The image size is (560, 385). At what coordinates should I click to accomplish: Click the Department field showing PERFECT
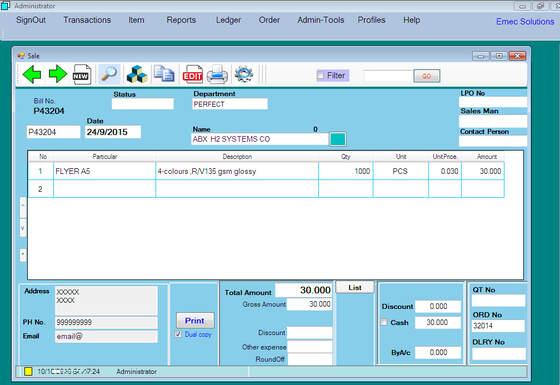click(230, 104)
